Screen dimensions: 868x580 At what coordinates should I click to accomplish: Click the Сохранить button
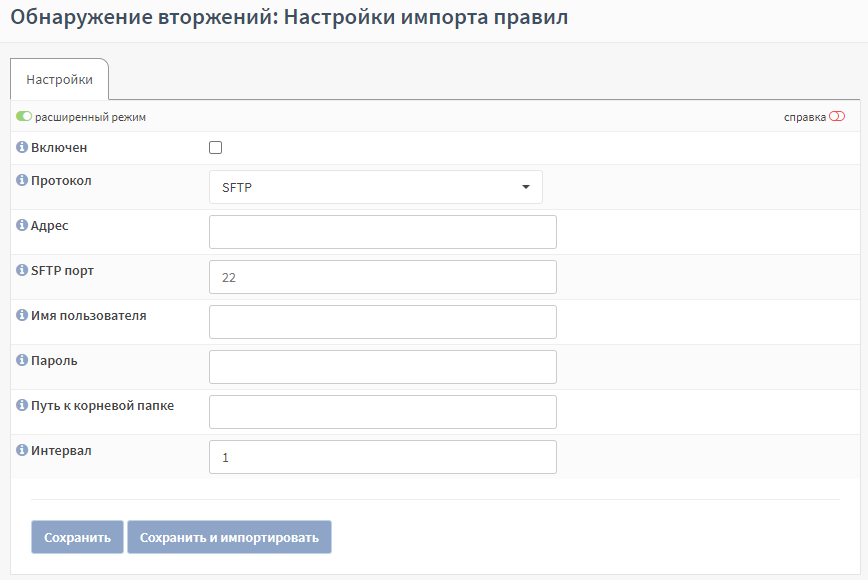click(78, 537)
